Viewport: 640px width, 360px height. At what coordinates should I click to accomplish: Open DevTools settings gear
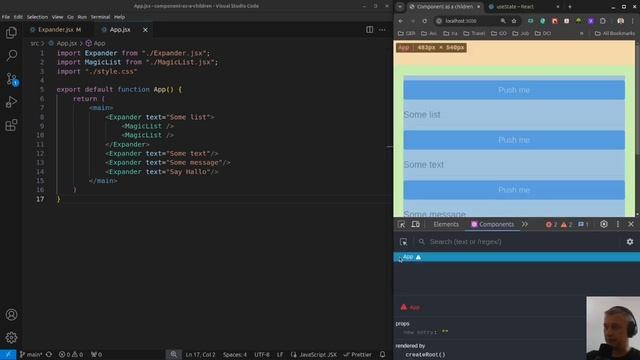pyautogui.click(x=604, y=224)
